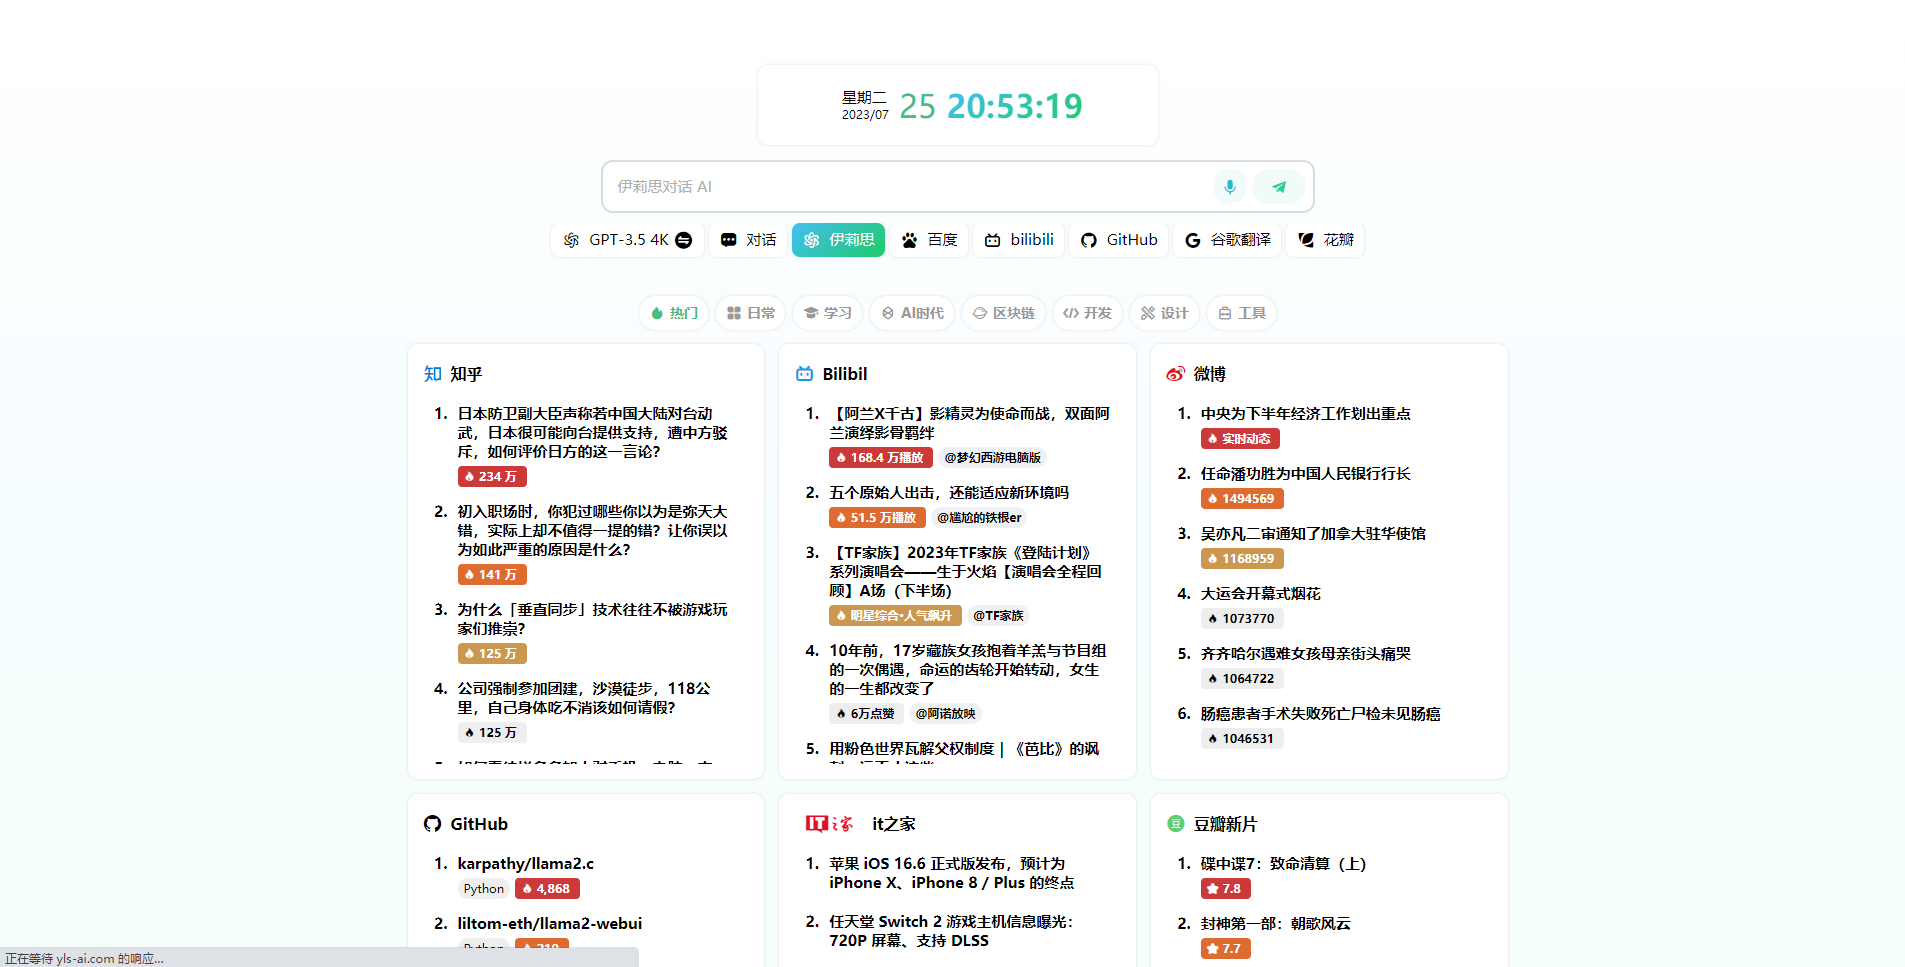Screen dimensions: 1905x967
Task: Open Weibo topic 中央为下半年经济工作划出重点
Action: [x=1305, y=413]
